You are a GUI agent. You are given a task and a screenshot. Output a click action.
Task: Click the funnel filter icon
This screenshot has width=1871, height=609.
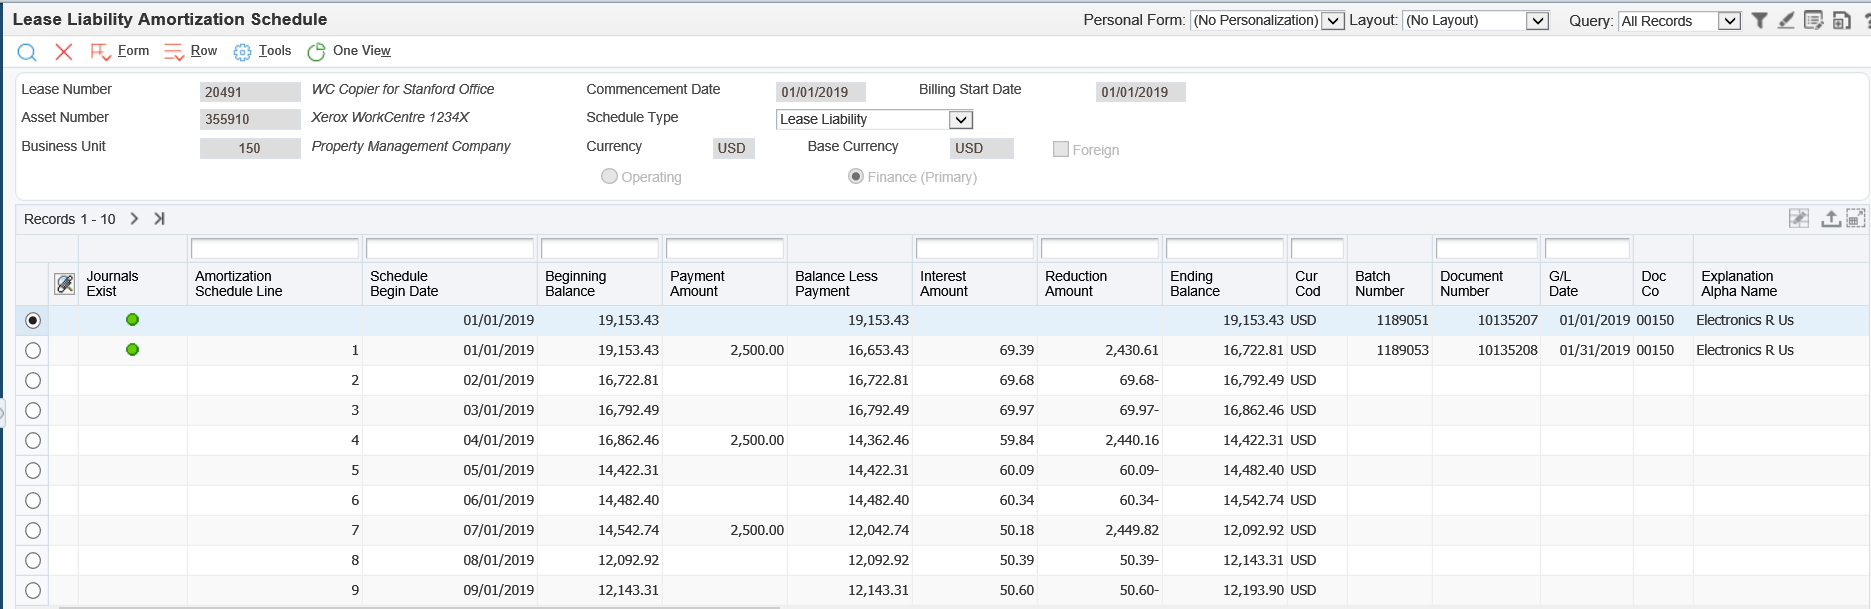pyautogui.click(x=1760, y=20)
